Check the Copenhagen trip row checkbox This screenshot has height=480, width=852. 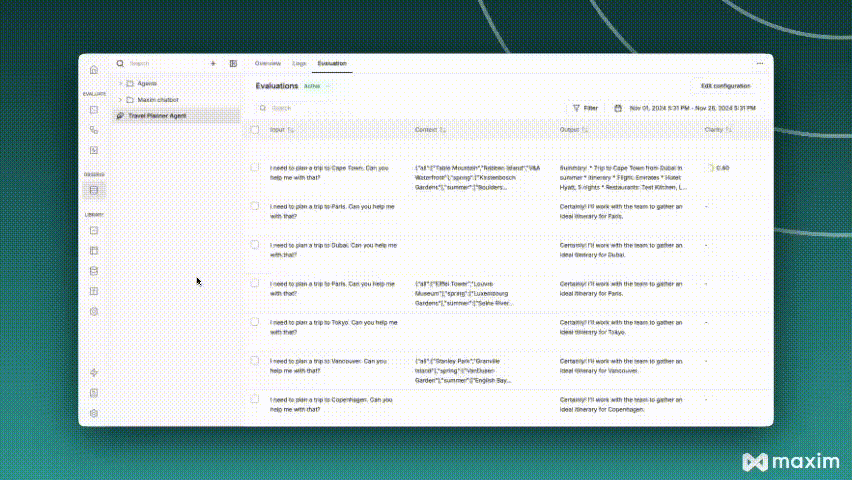tap(255, 399)
